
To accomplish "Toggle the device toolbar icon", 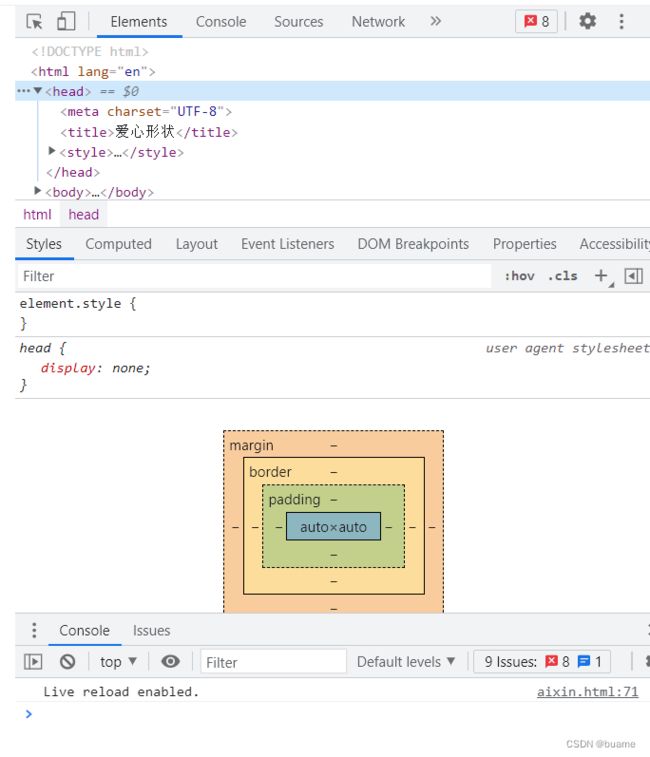I will click(x=66, y=21).
